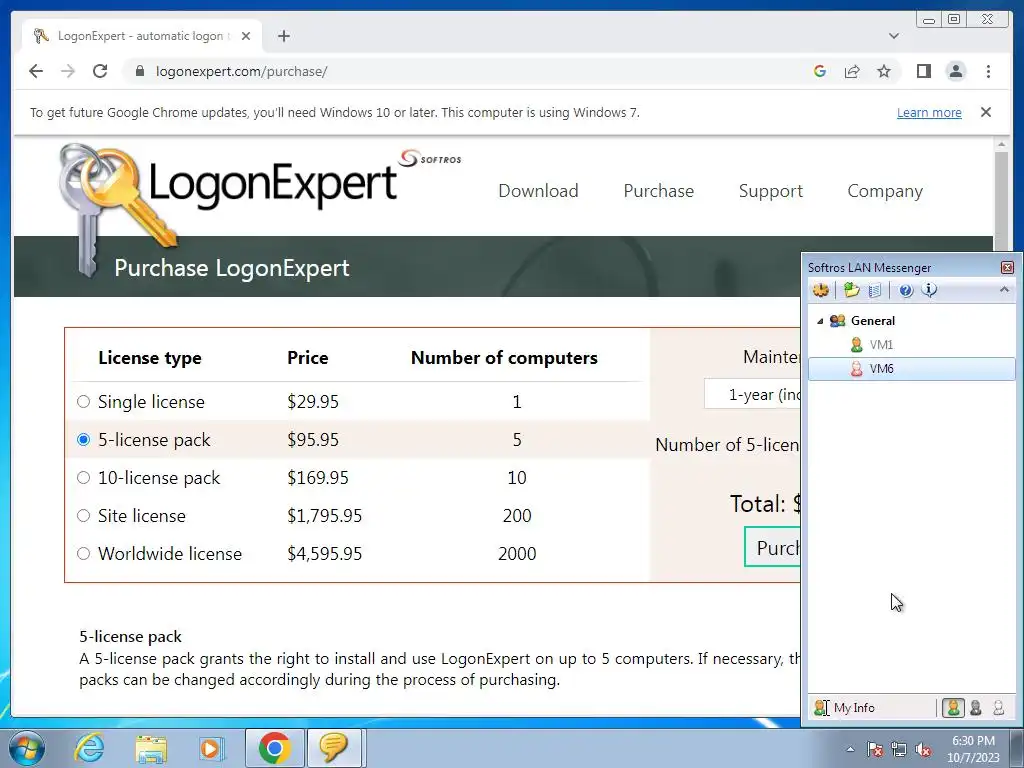The width and height of the screenshot is (1024, 768).
Task: Set Messenger status to the gray busy icon
Action: click(976, 707)
